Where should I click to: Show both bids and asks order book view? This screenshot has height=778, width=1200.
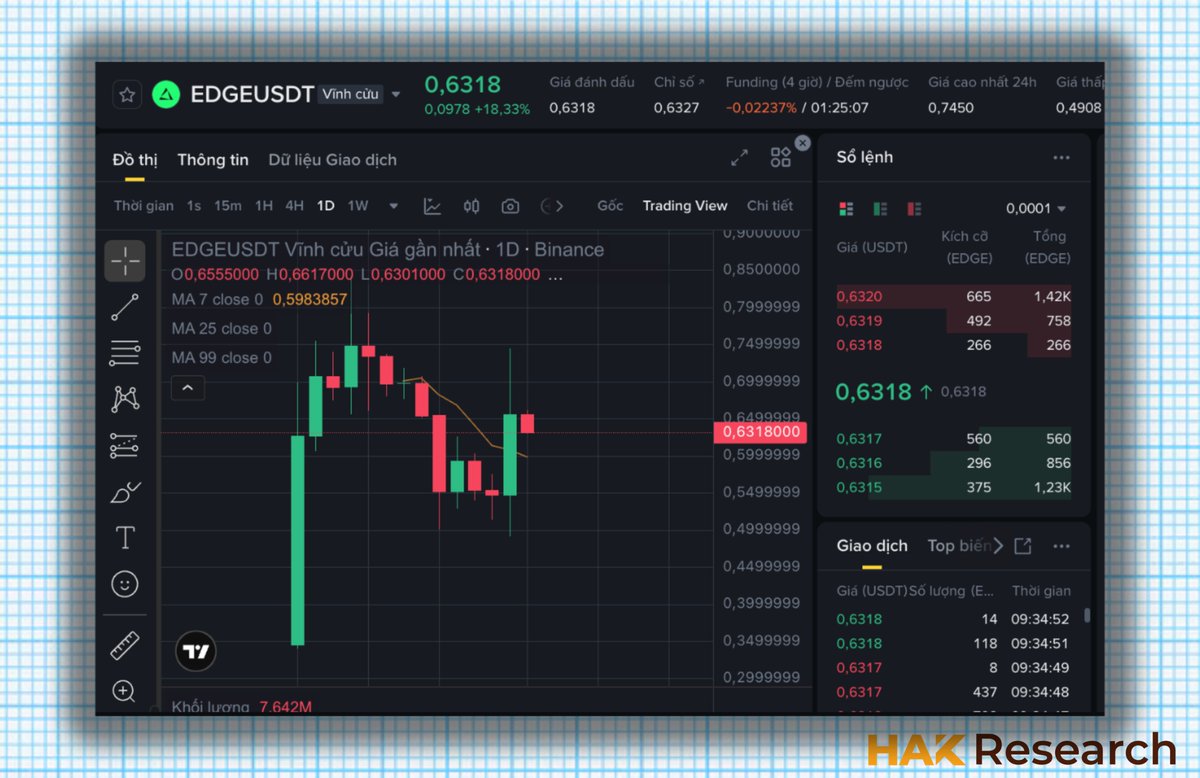(847, 209)
